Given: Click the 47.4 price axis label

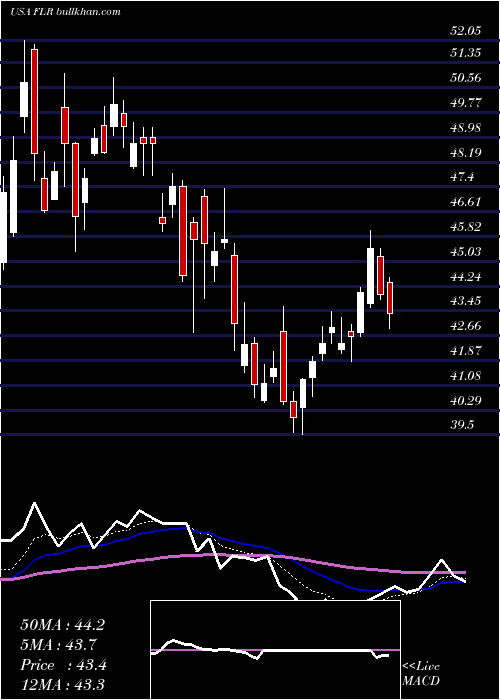Looking at the screenshot, I should 462,177.
